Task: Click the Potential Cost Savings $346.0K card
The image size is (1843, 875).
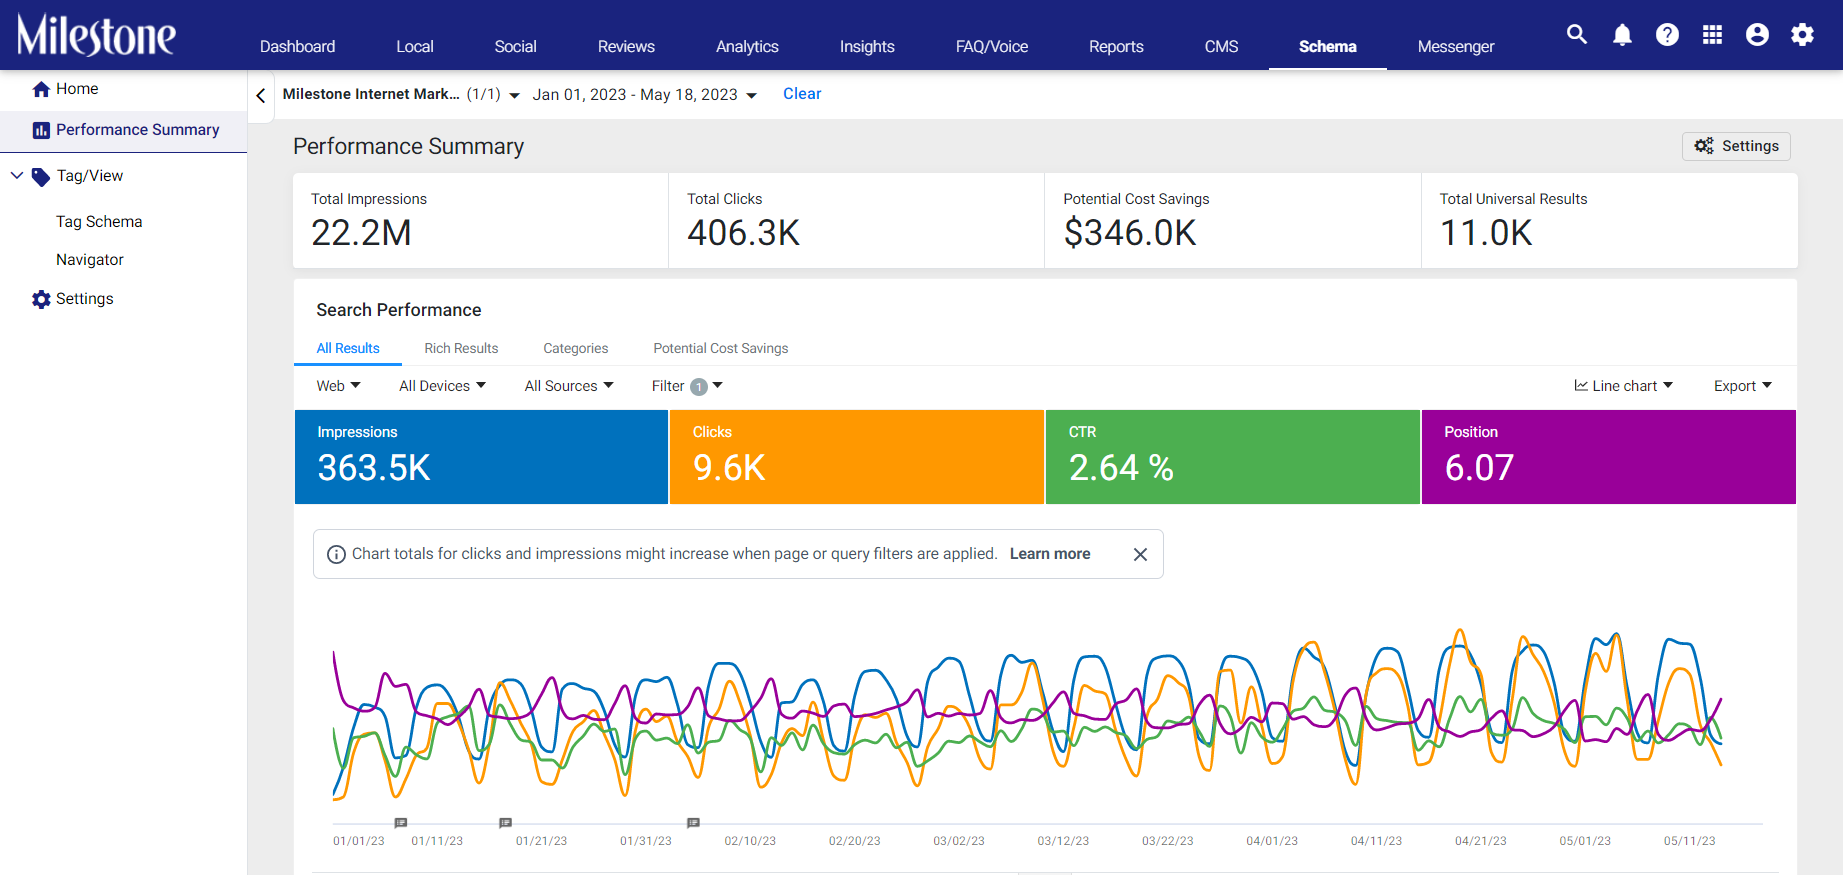Action: (x=1233, y=221)
